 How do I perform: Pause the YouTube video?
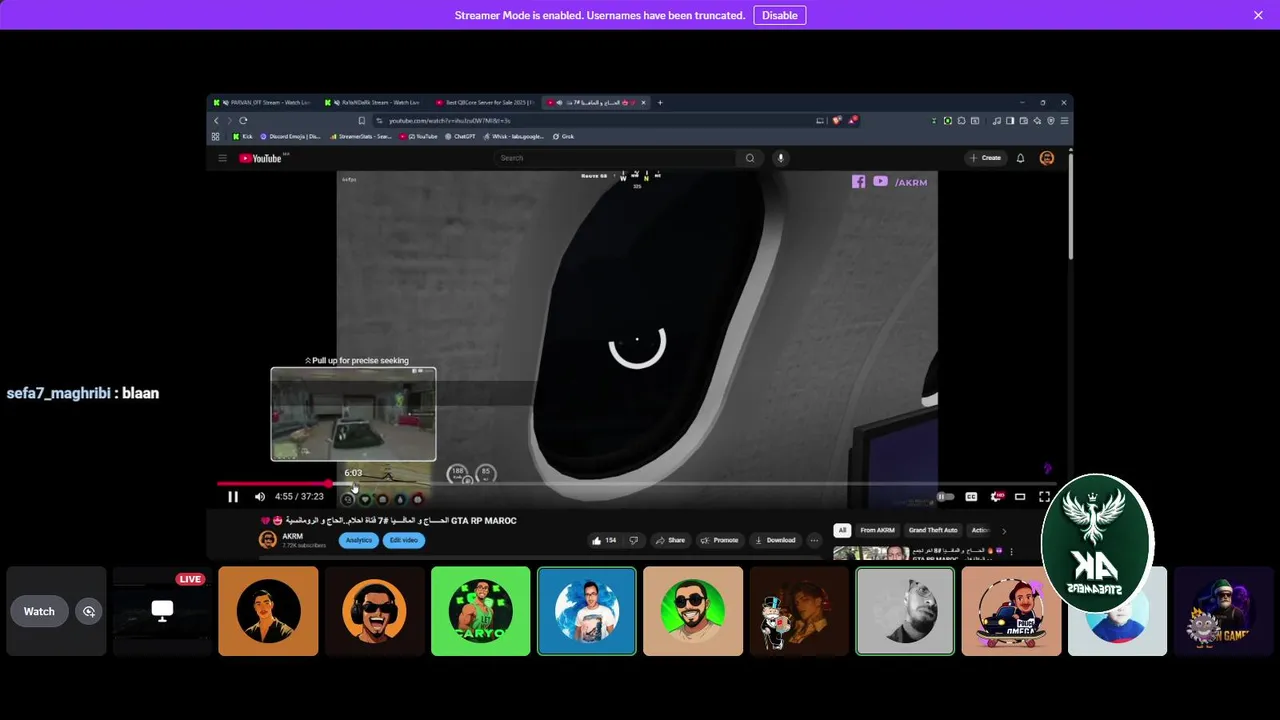pos(232,496)
